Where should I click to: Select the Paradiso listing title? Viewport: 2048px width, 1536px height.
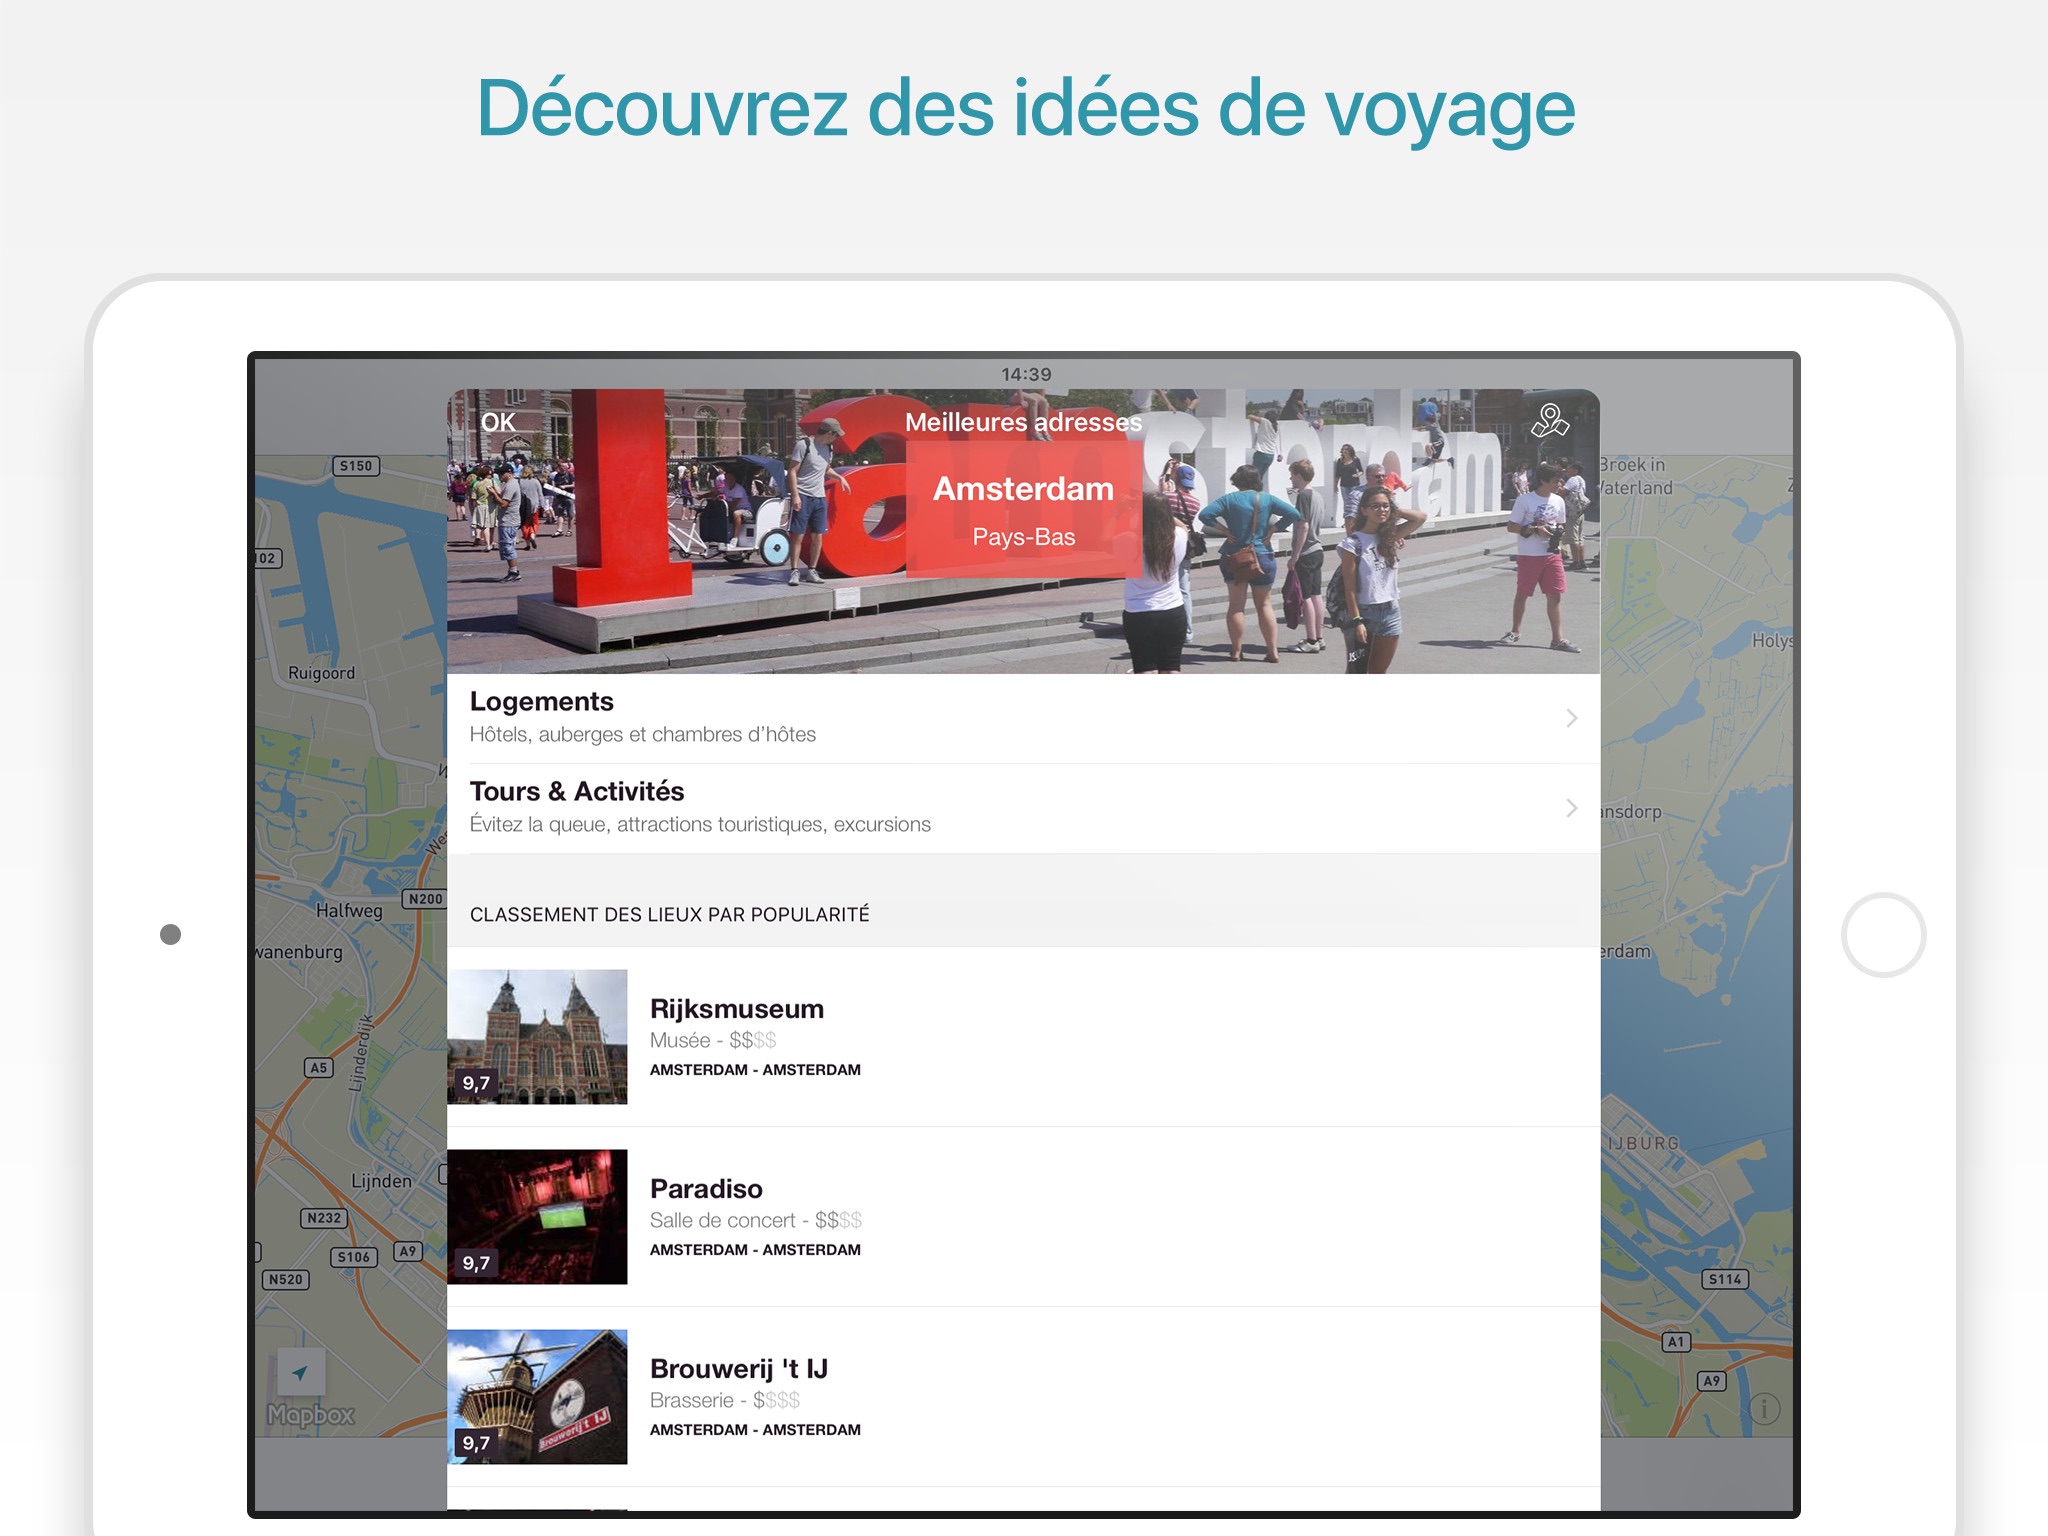pyautogui.click(x=706, y=1189)
